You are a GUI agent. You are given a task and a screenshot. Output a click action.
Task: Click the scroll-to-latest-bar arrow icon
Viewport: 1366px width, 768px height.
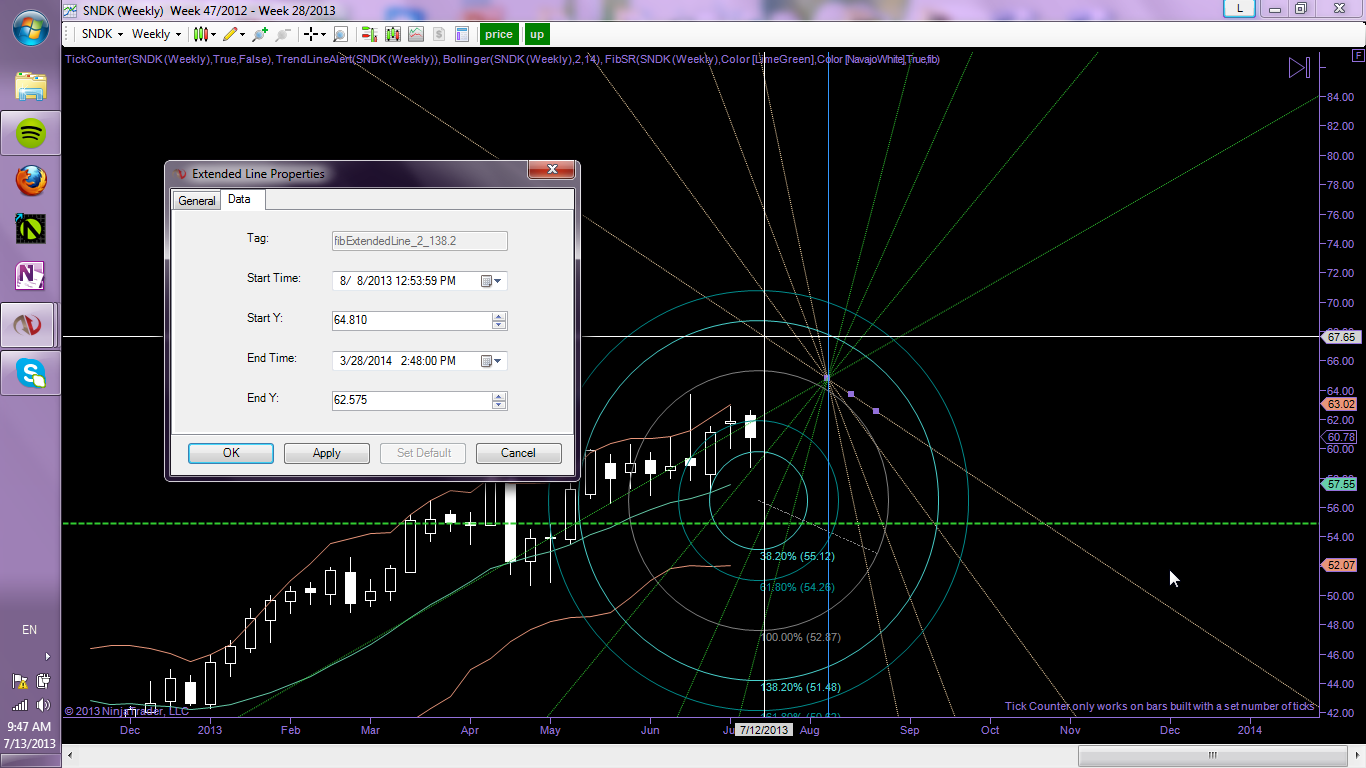1298,68
